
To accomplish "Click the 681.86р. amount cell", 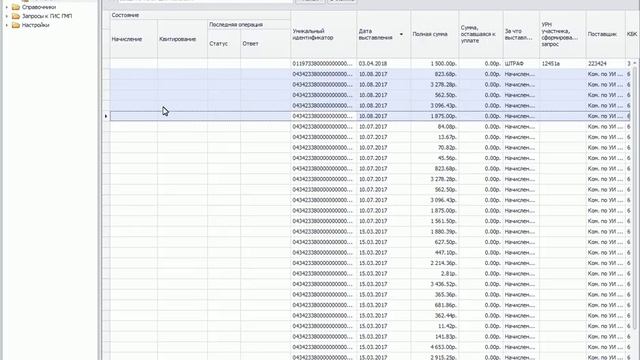I will (x=435, y=305).
